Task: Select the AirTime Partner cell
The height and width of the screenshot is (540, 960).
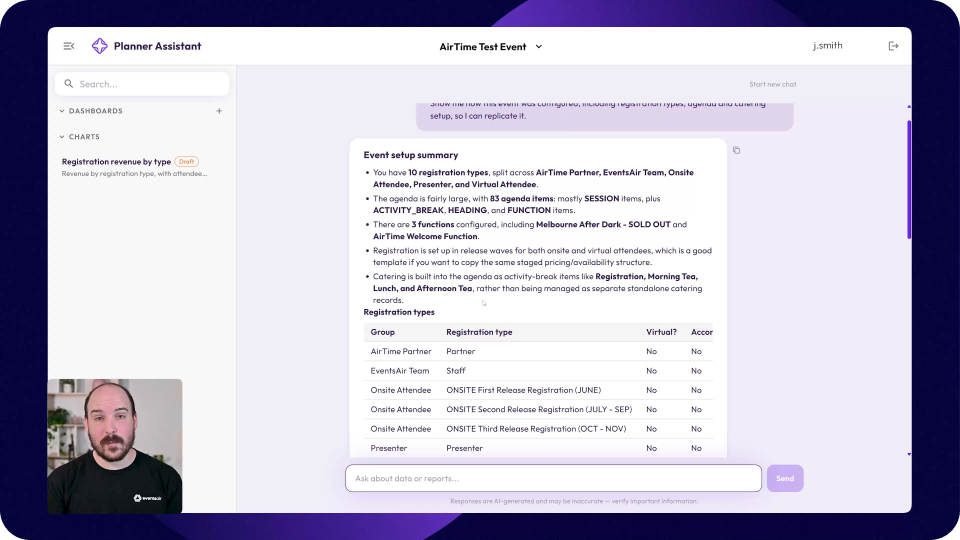Action: click(401, 351)
